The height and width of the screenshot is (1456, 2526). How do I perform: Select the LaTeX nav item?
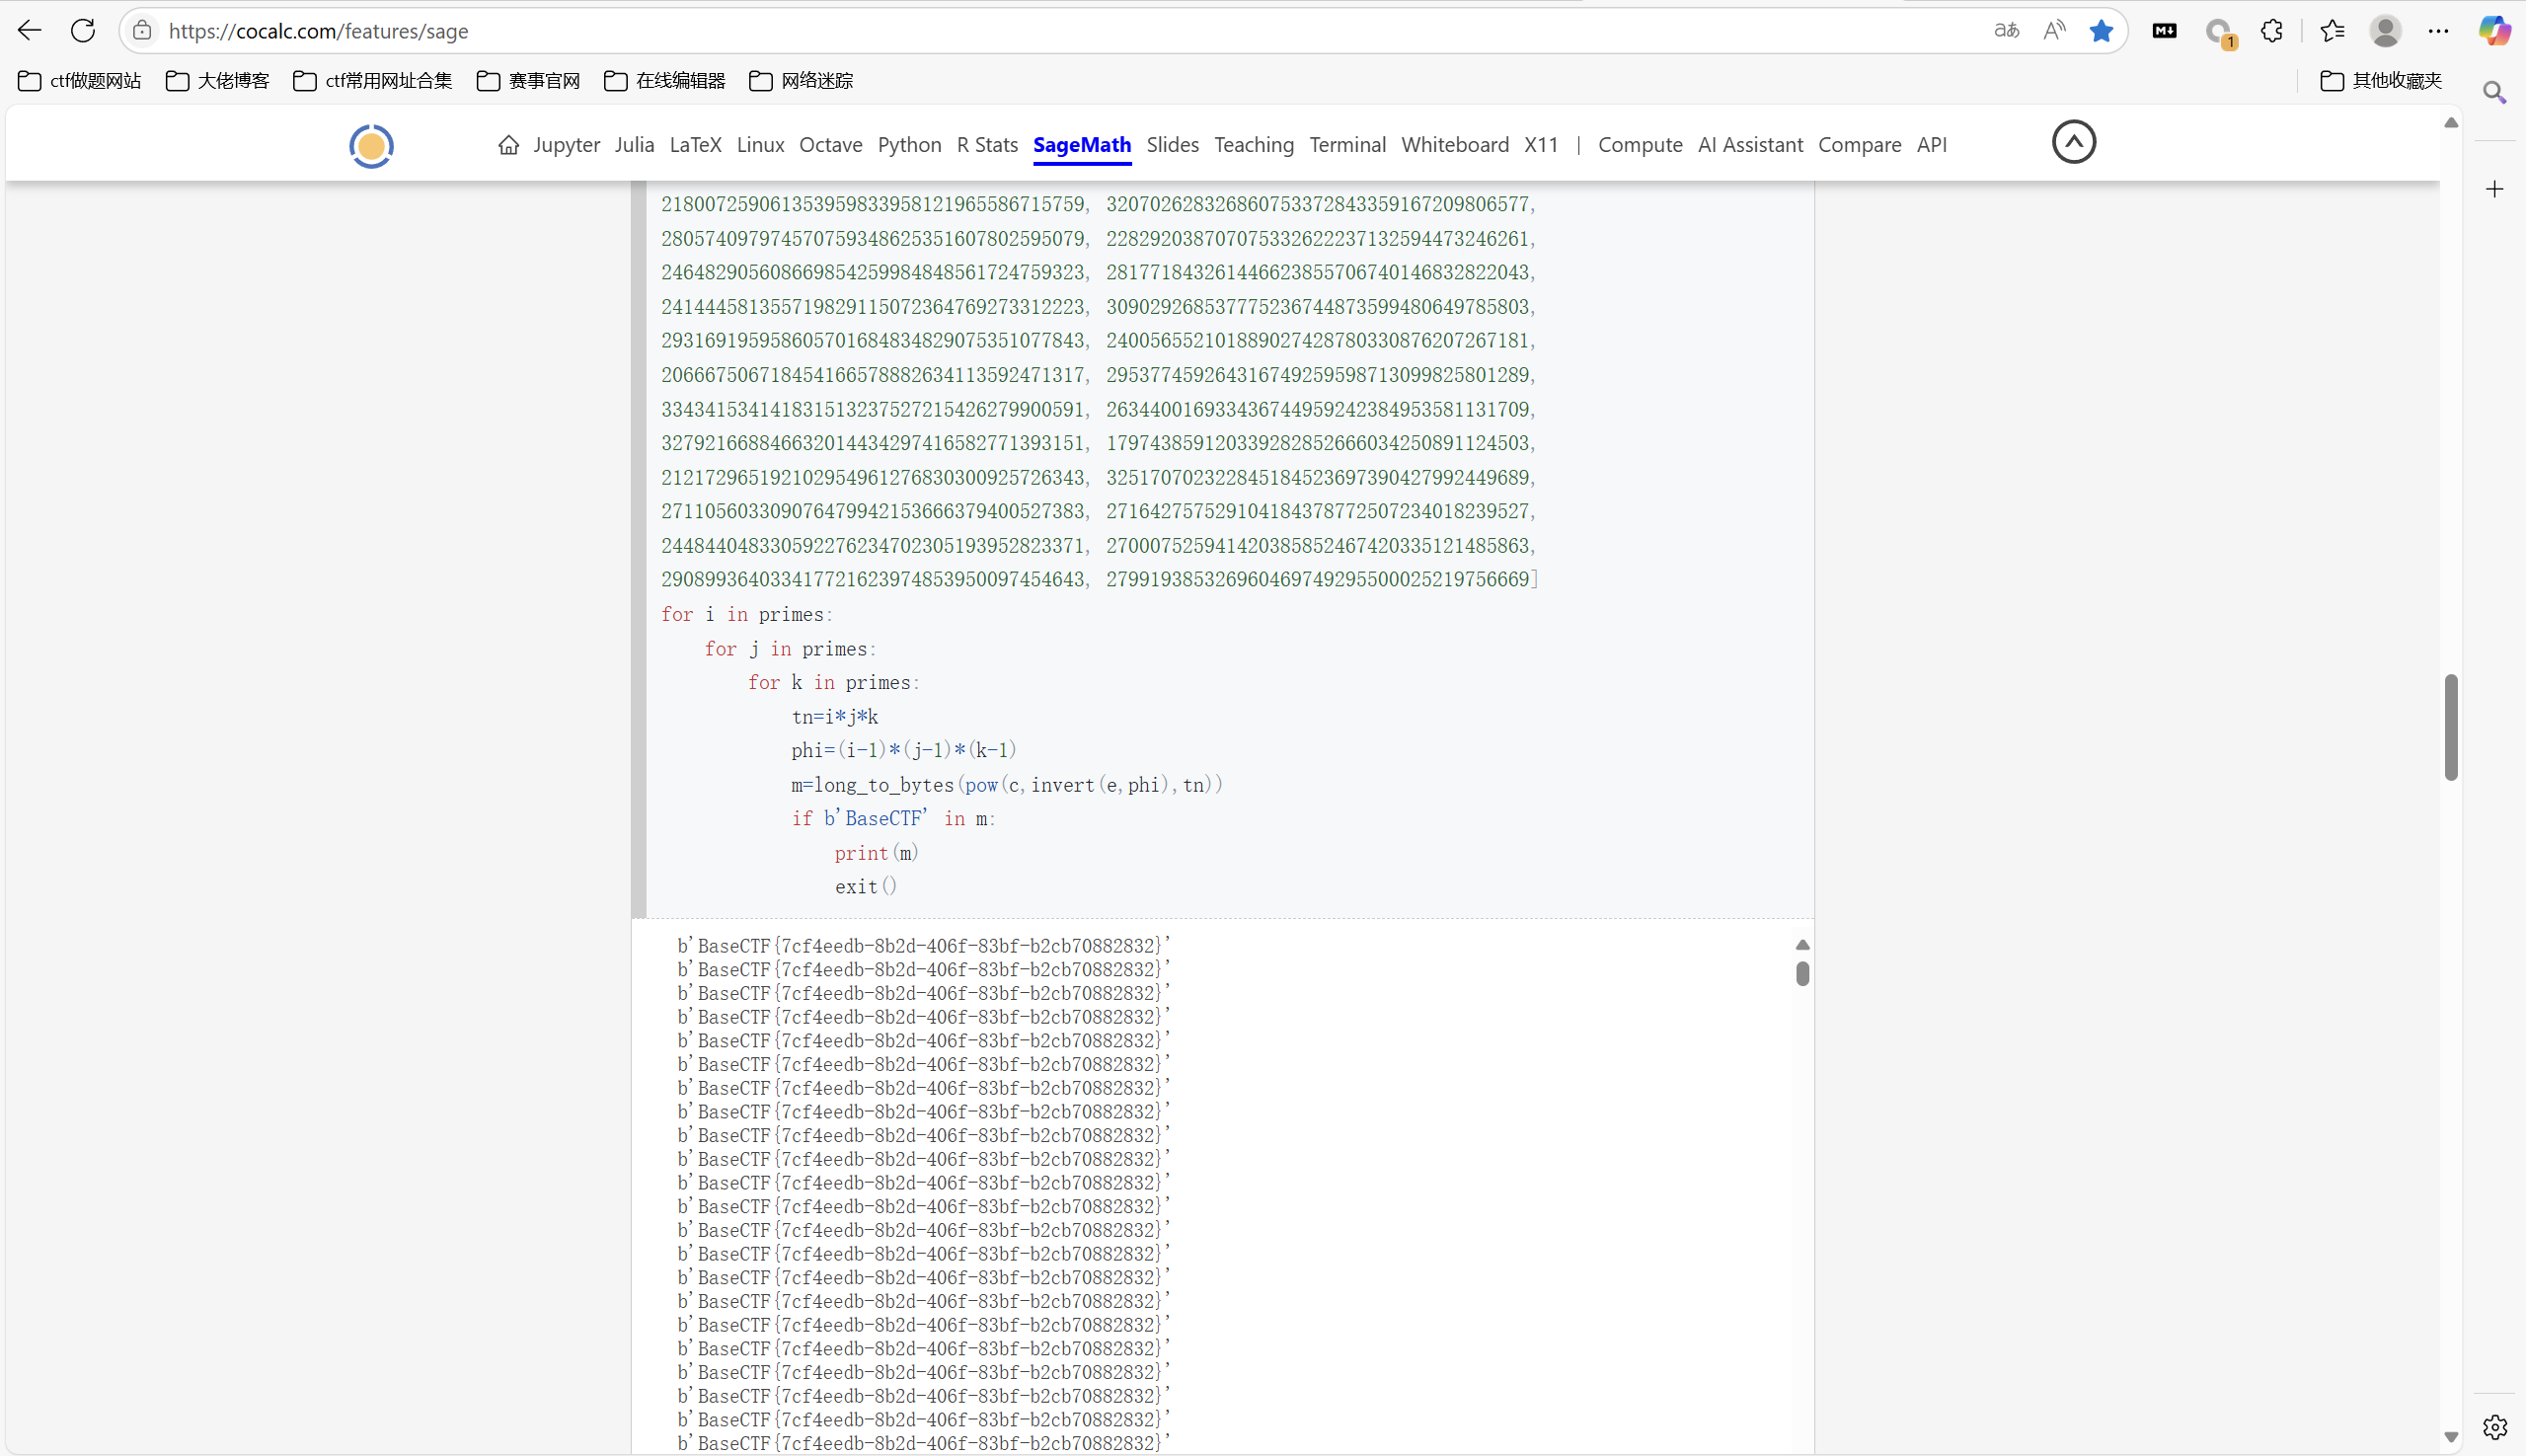point(695,145)
